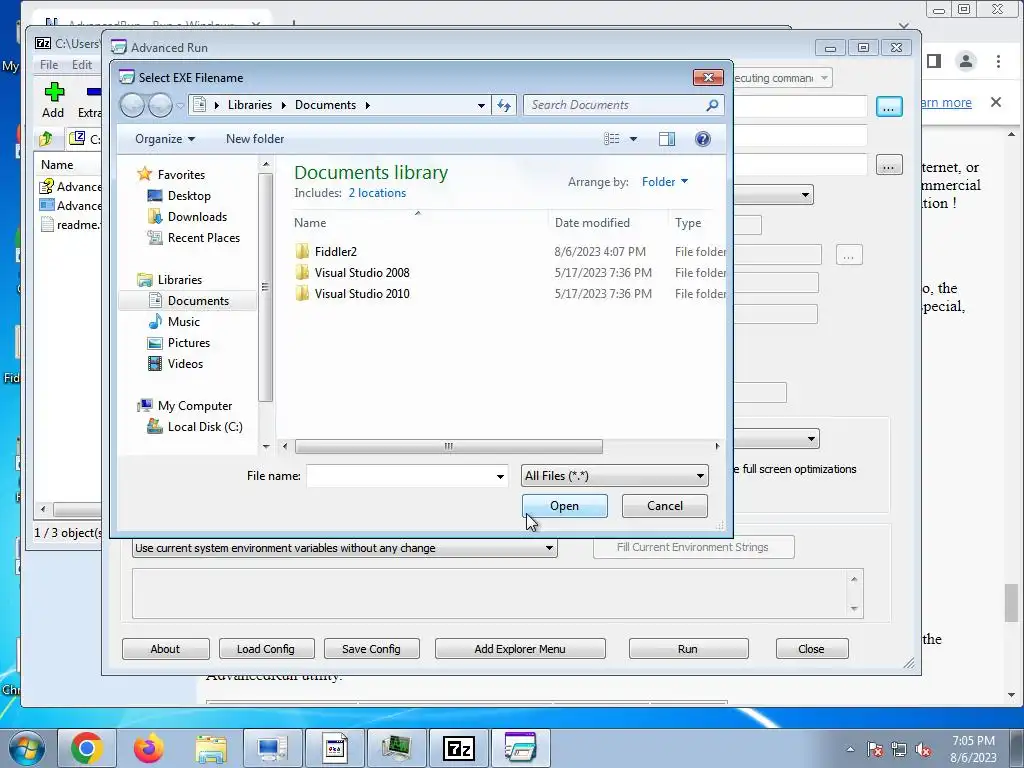Screen dimensions: 1024x768
Task: Click the Close button in Advanced Run
Action: (811, 648)
